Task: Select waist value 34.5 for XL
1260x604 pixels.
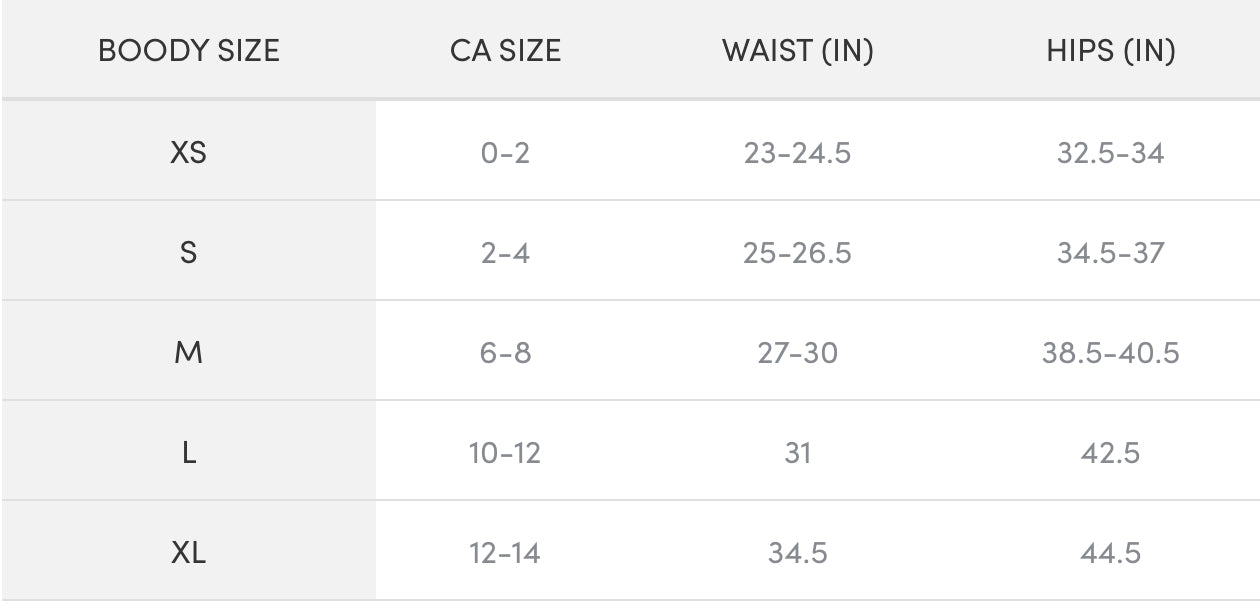Action: click(x=797, y=553)
